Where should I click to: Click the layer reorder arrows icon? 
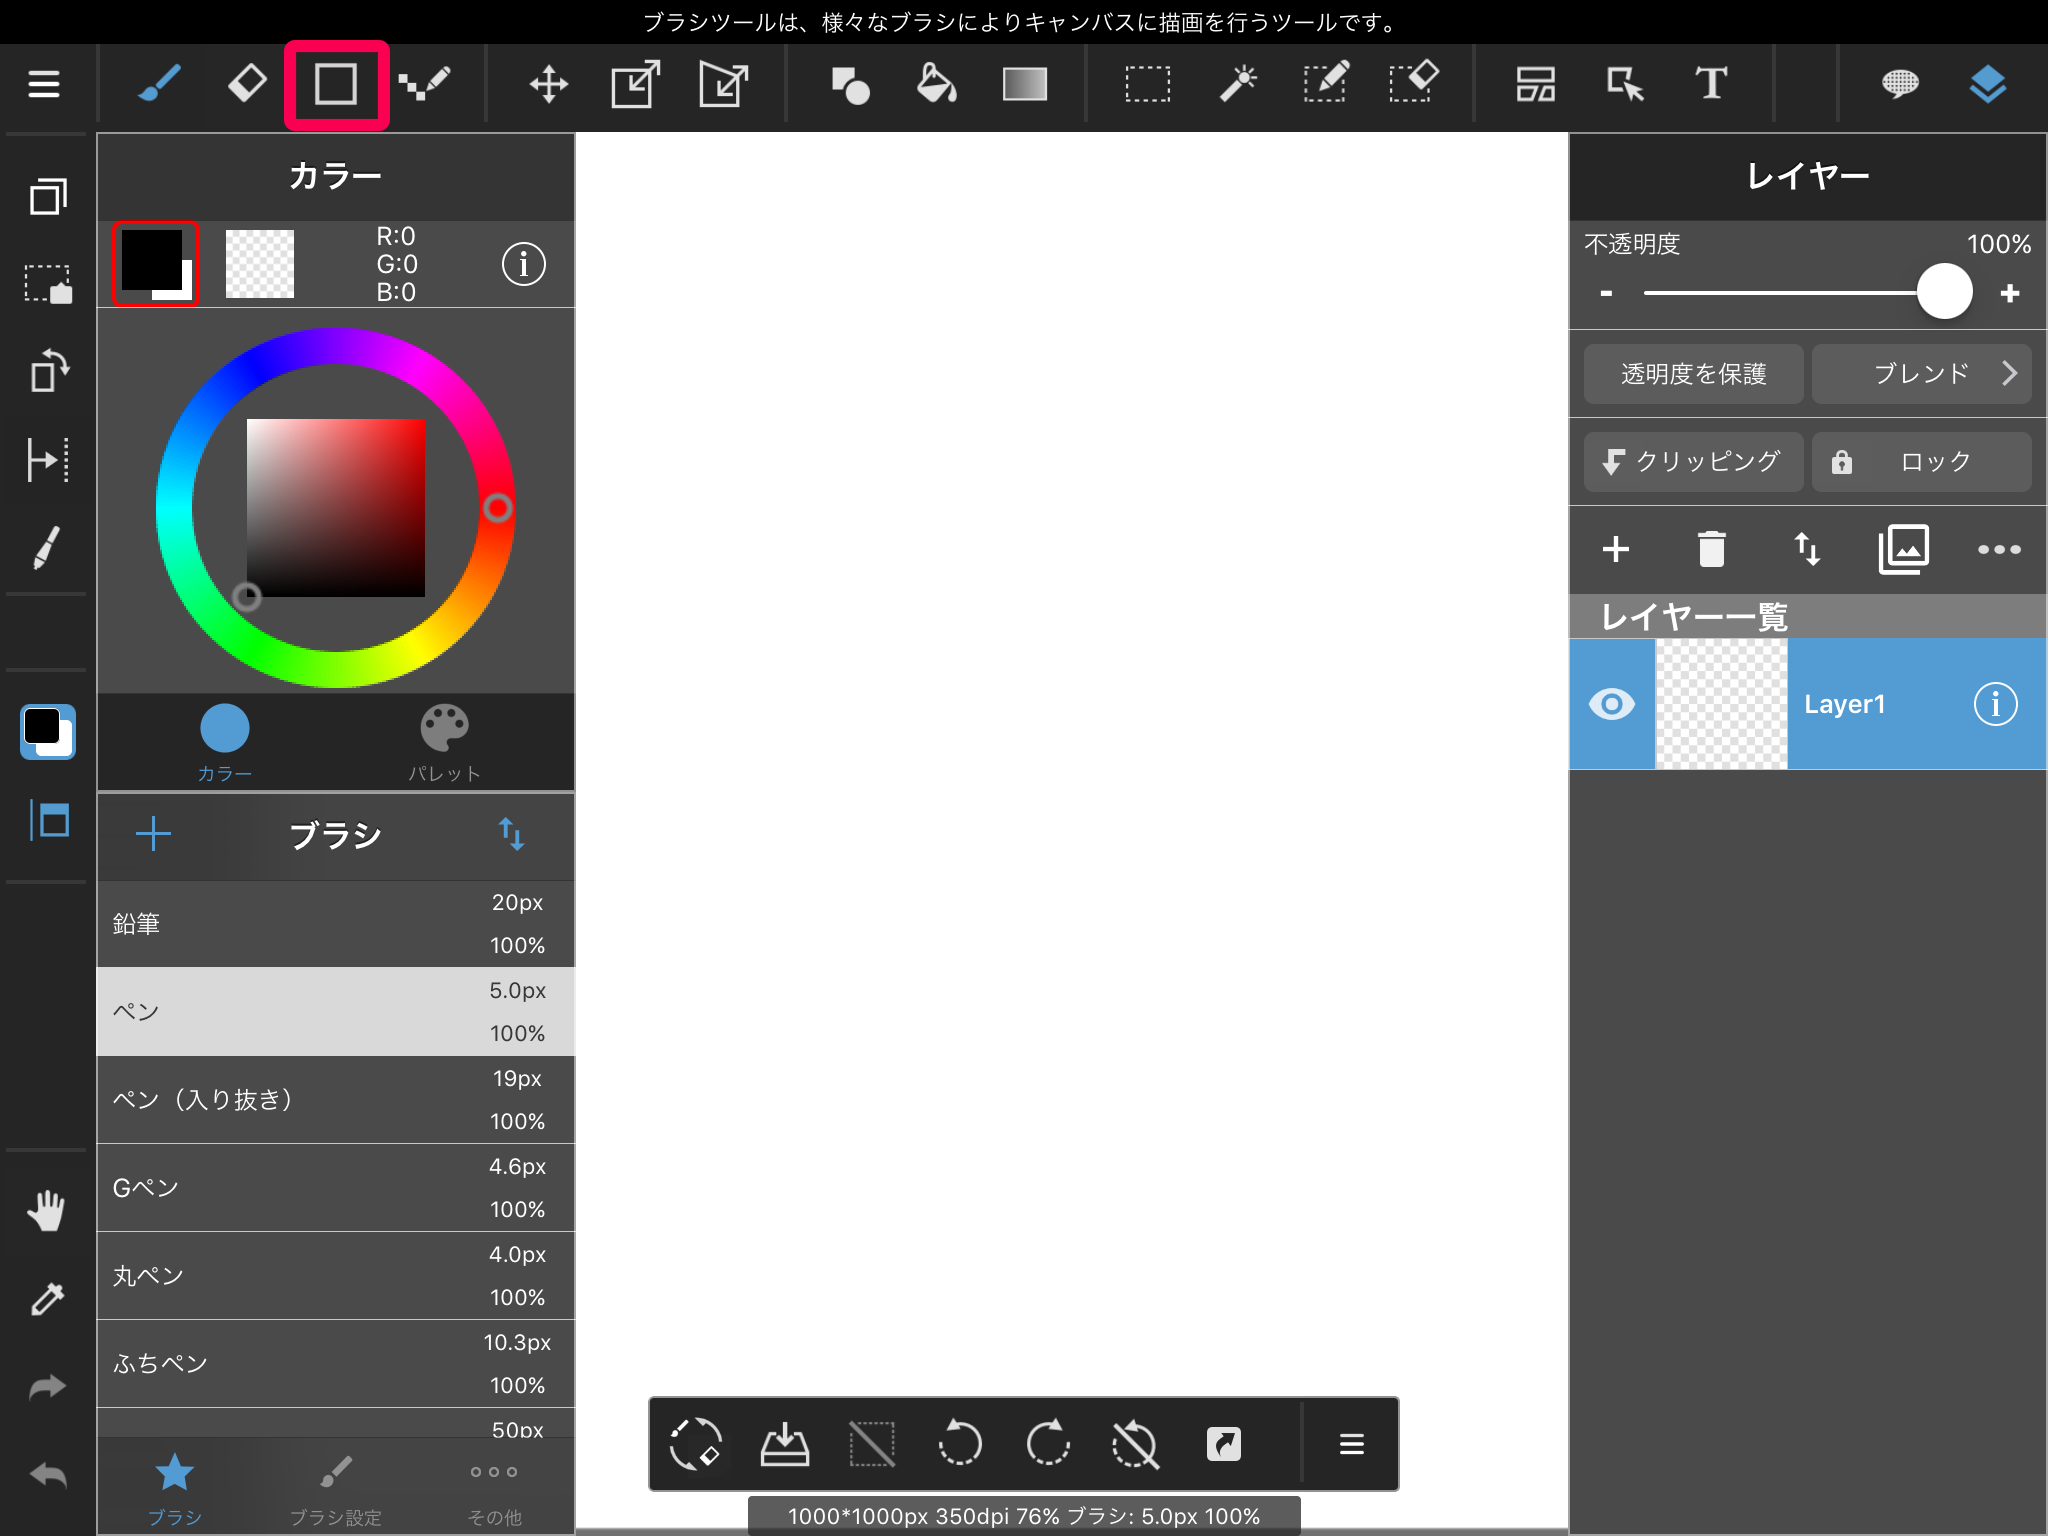1807,549
